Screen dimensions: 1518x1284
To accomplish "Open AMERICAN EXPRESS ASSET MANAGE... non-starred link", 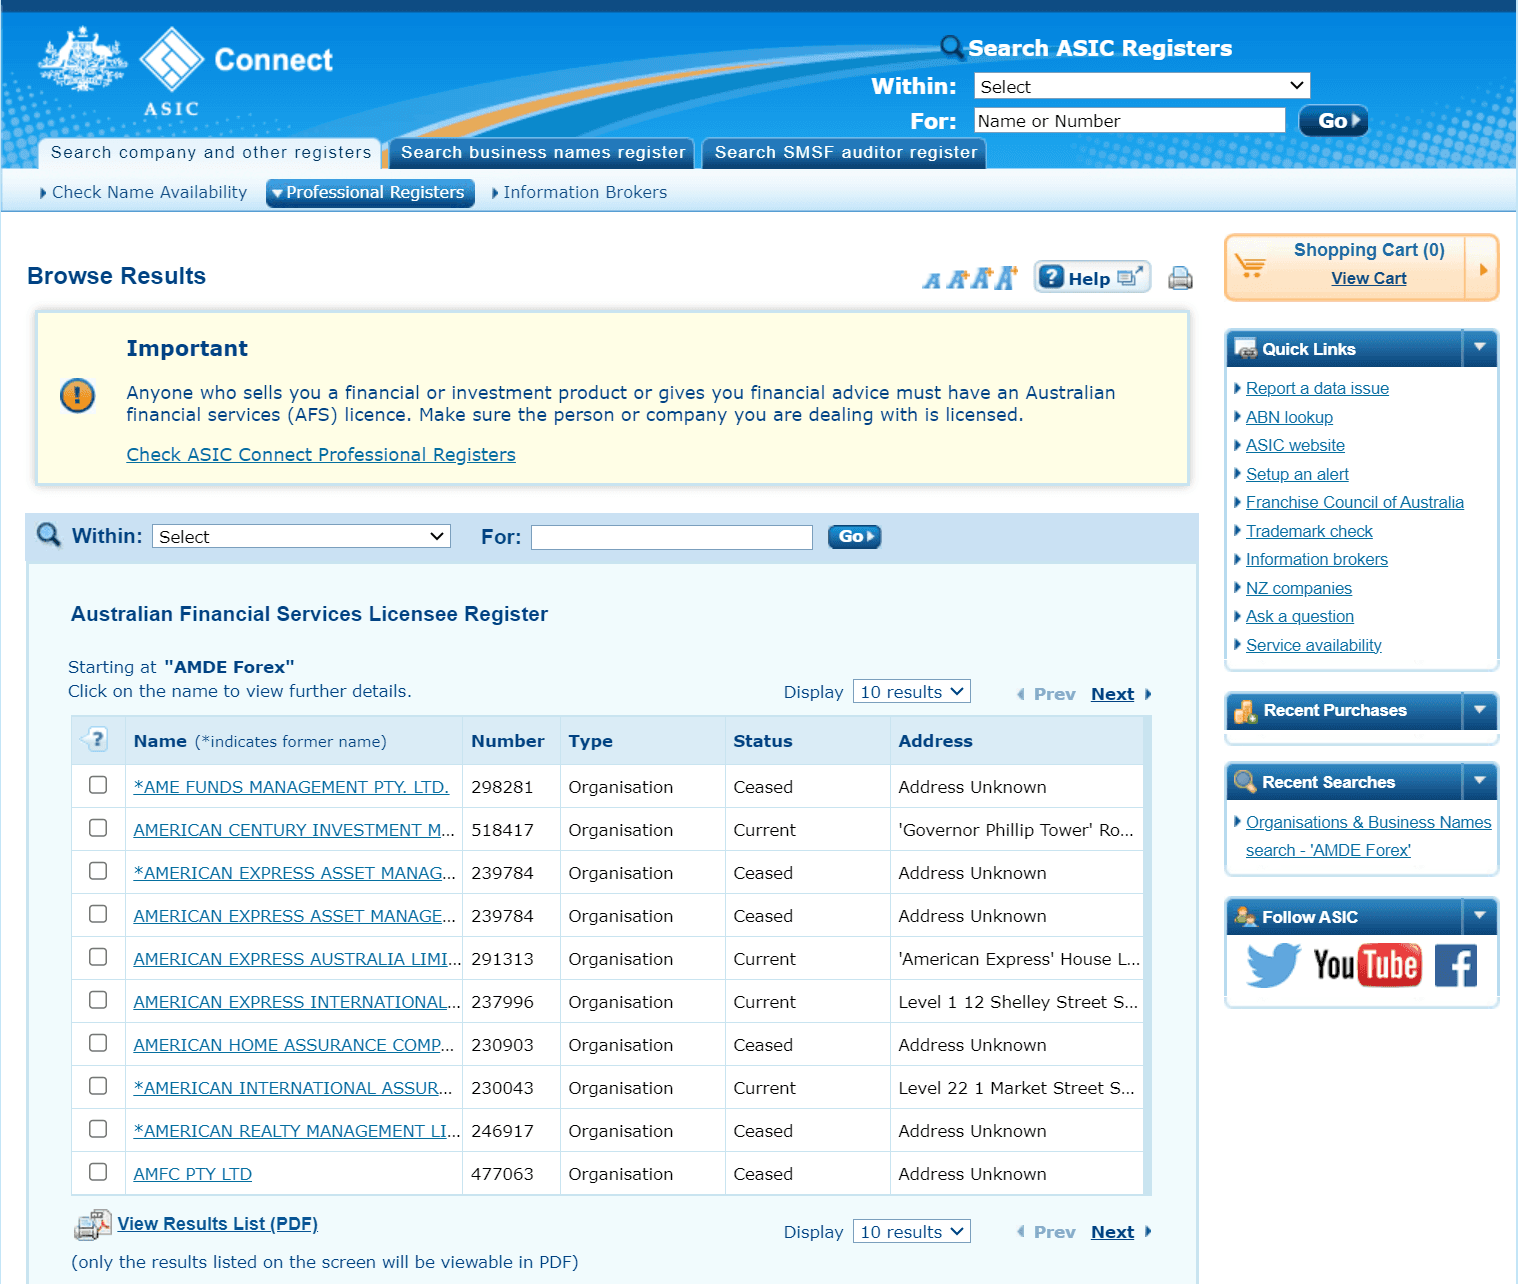I will coord(294,916).
